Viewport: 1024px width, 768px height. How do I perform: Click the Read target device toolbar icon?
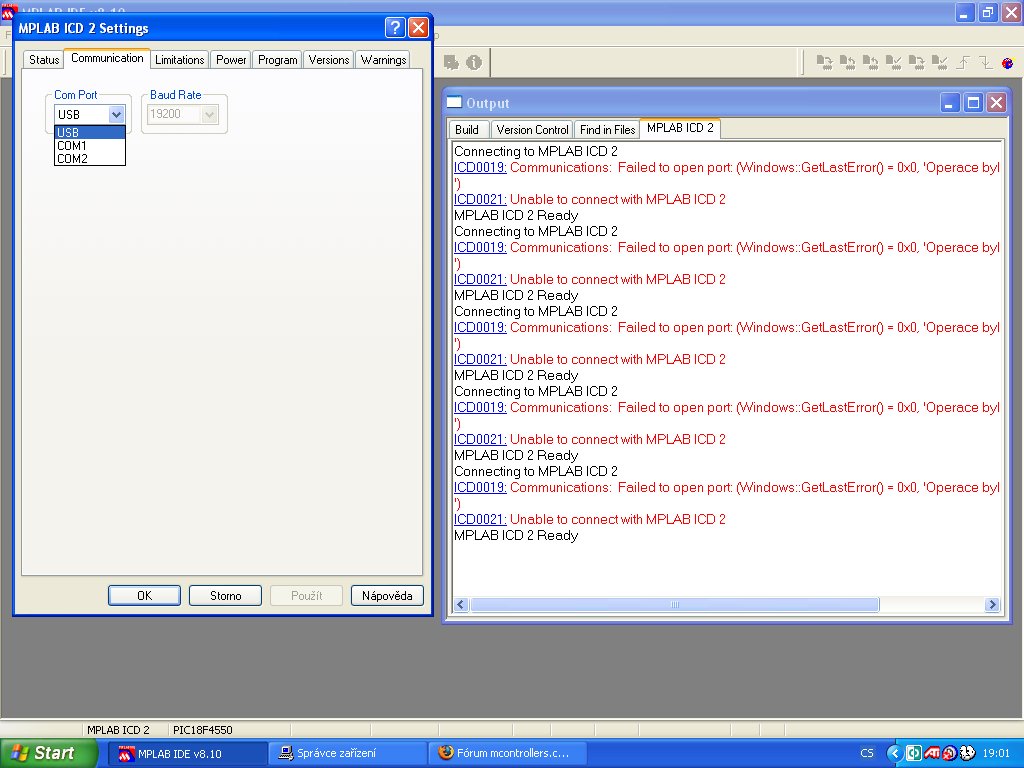coord(848,62)
